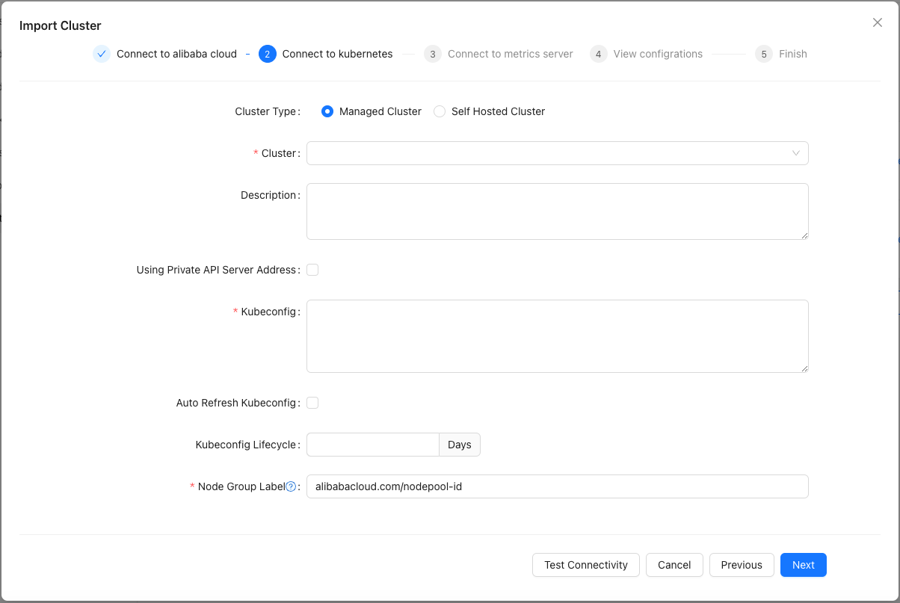Click the step 4 circle icon
Image resolution: width=900 pixels, height=603 pixels.
598,54
